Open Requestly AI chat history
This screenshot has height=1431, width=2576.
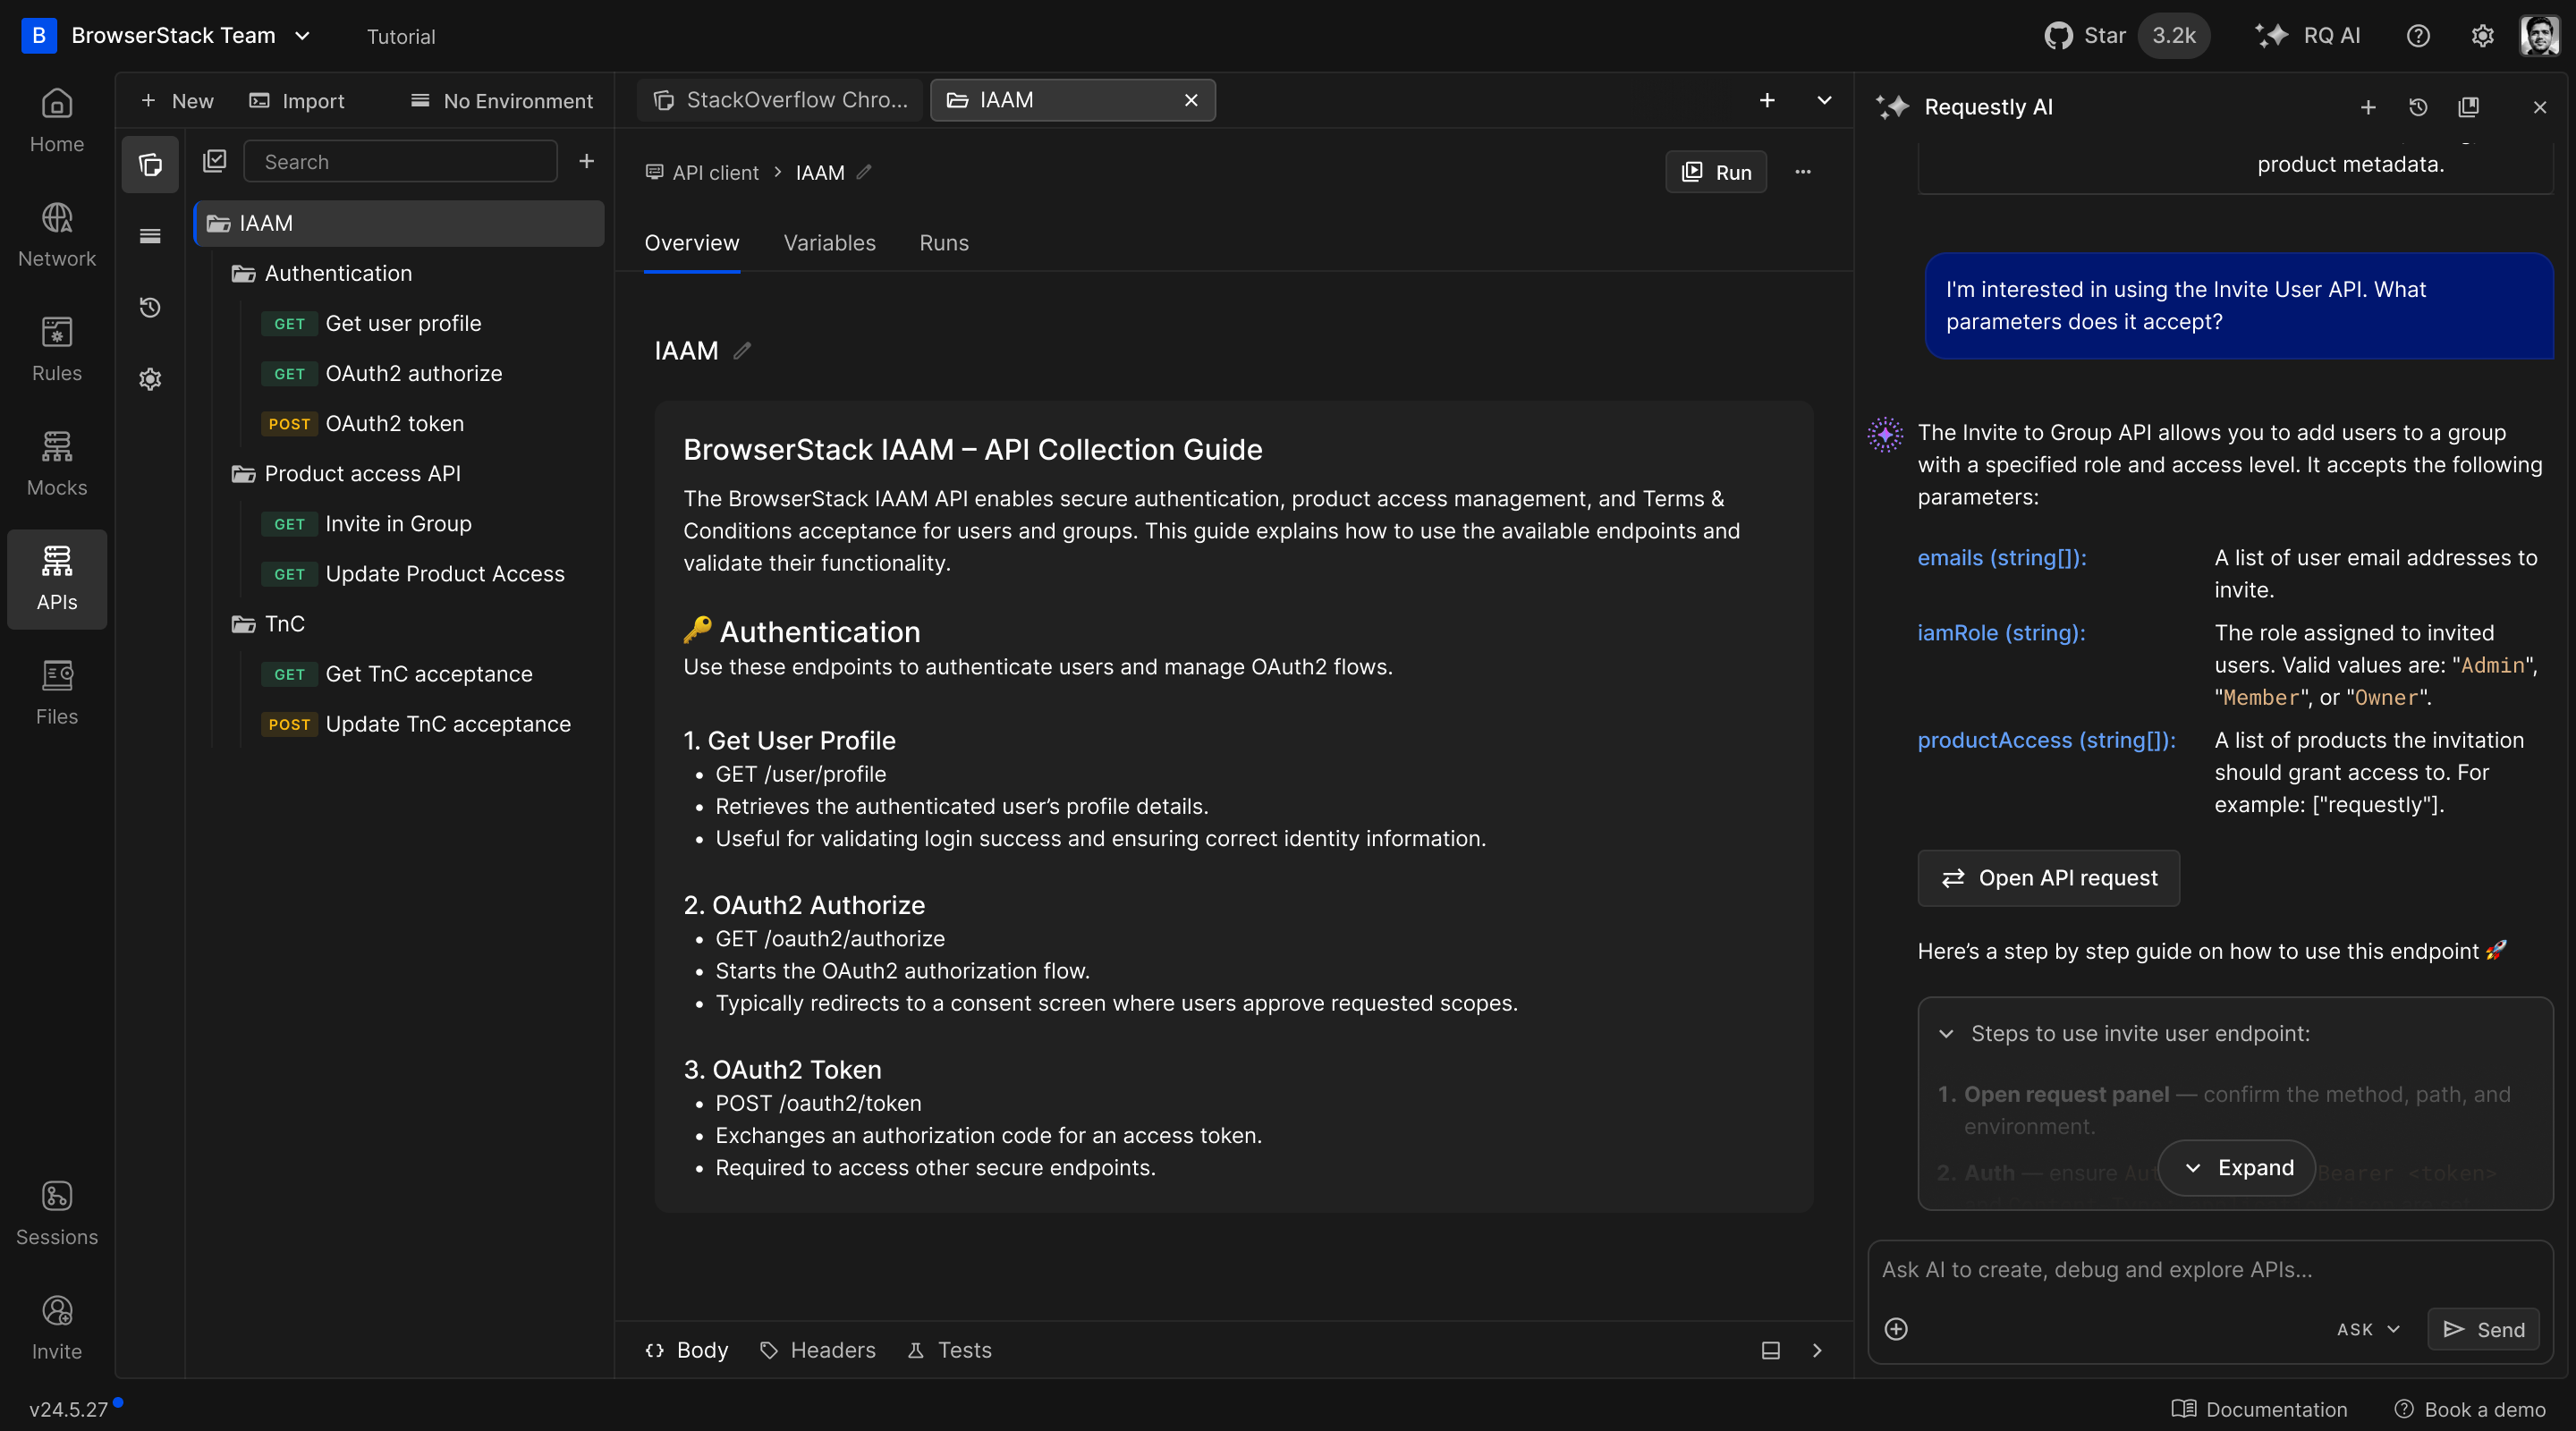point(2418,107)
